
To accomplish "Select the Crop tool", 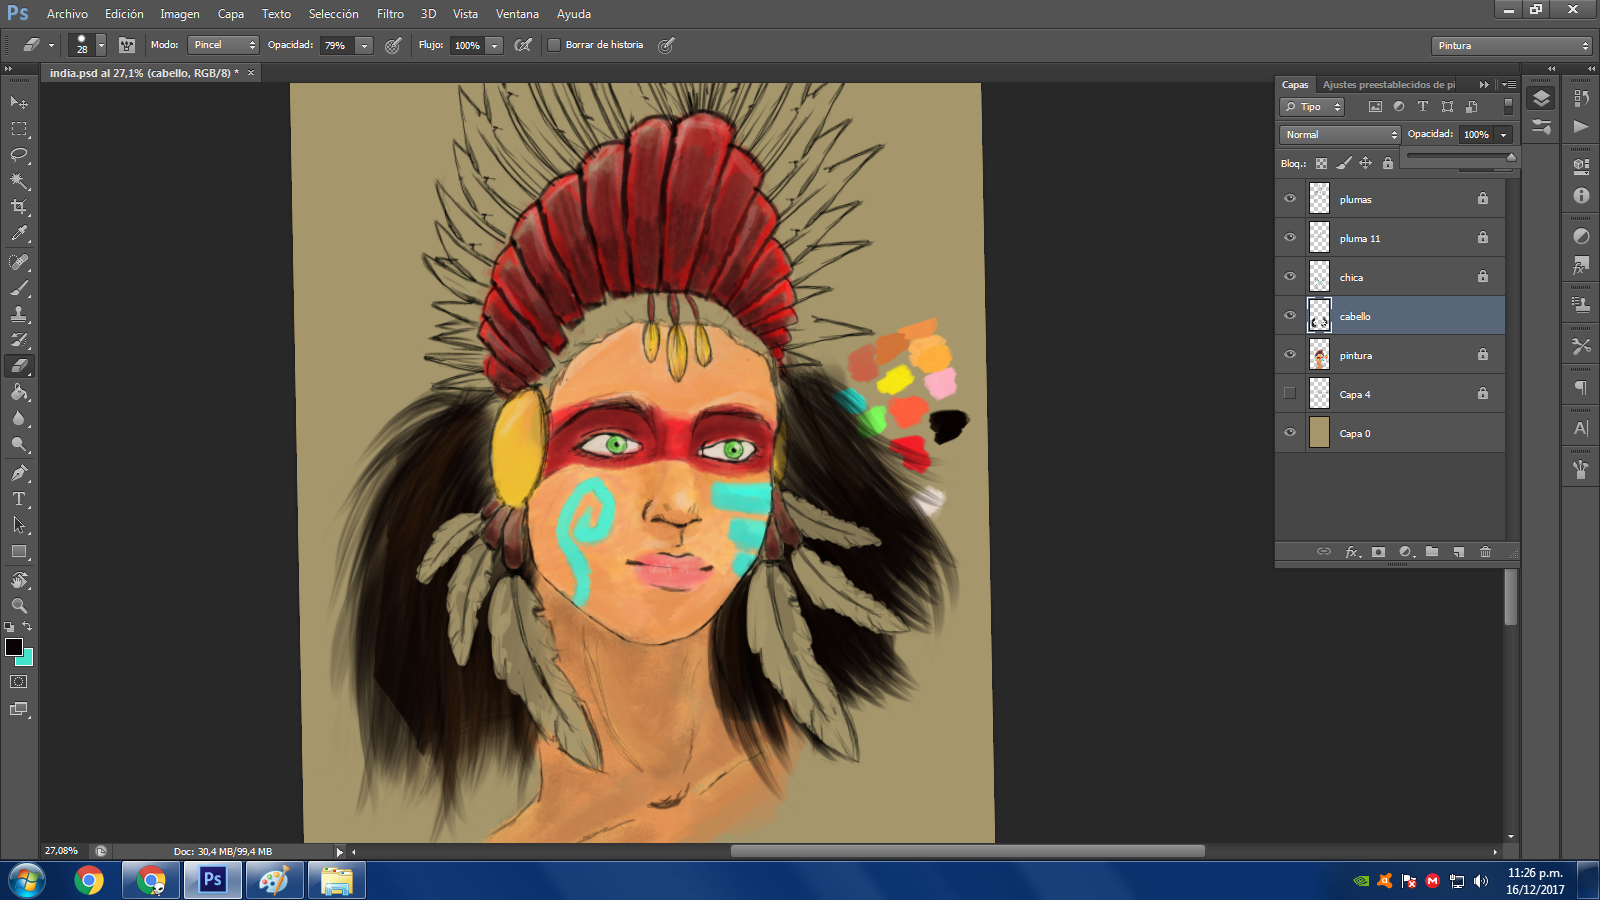I will [19, 207].
